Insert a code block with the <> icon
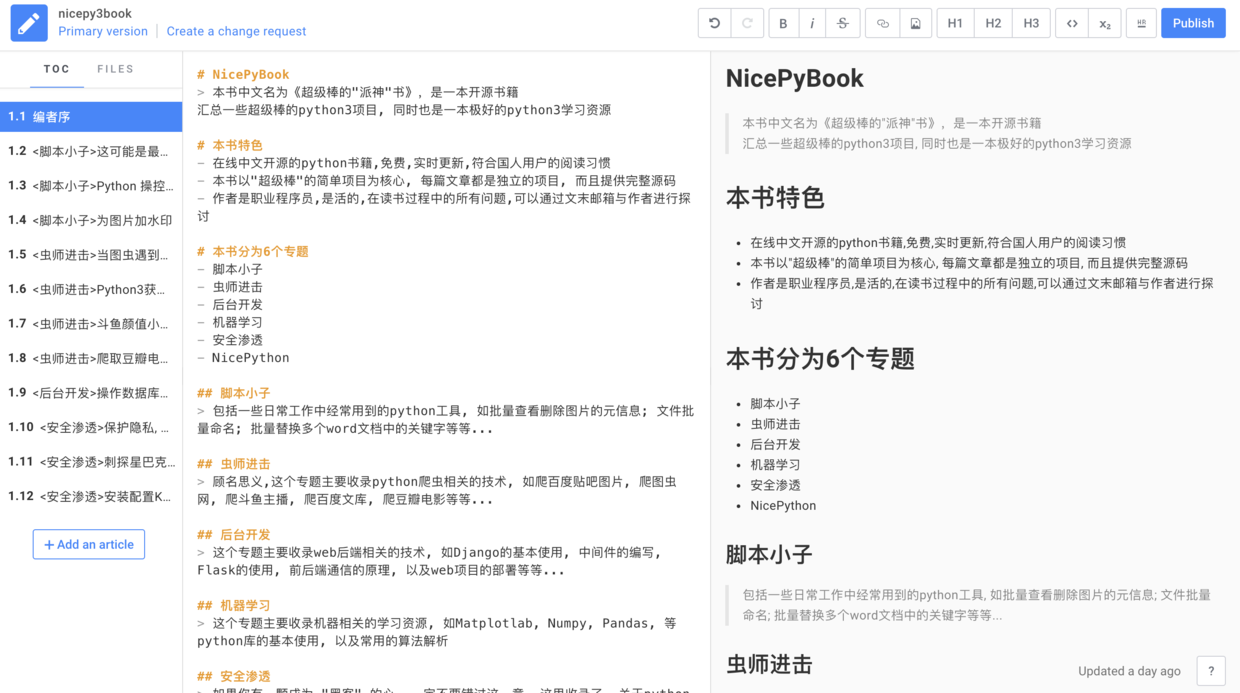 coord(1071,22)
